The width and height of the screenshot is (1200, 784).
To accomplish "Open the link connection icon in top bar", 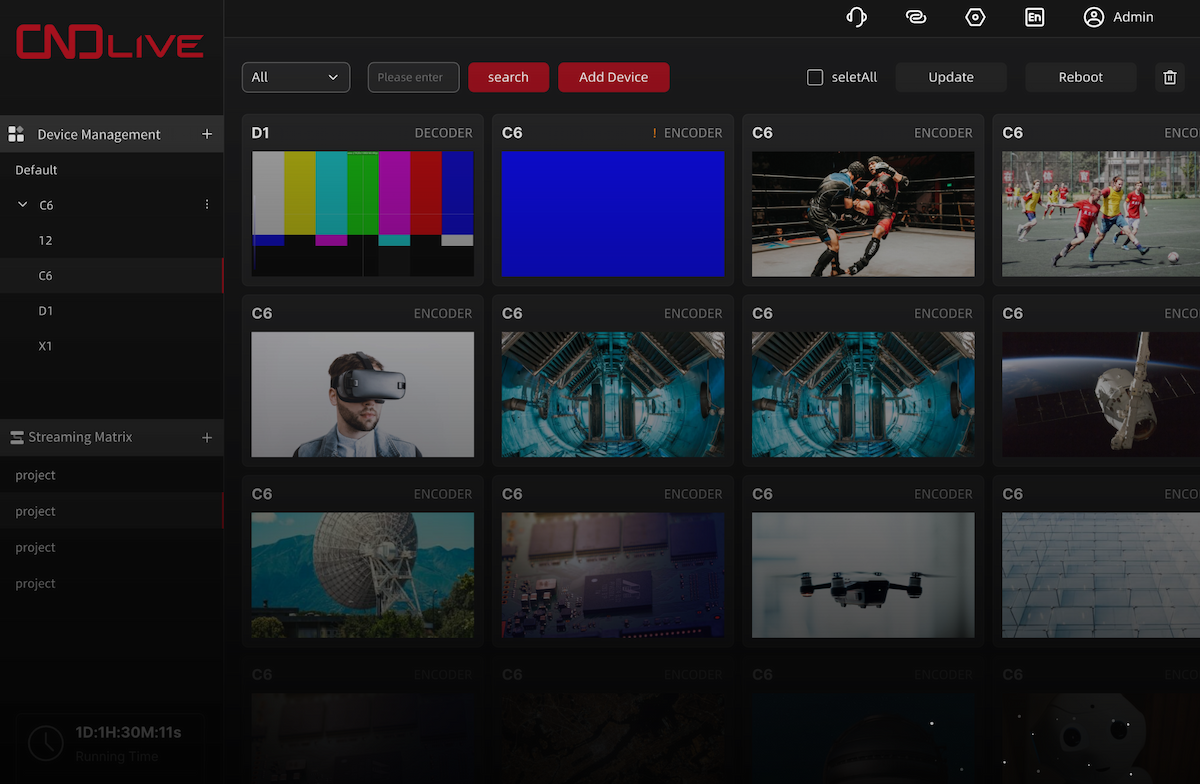I will (916, 17).
